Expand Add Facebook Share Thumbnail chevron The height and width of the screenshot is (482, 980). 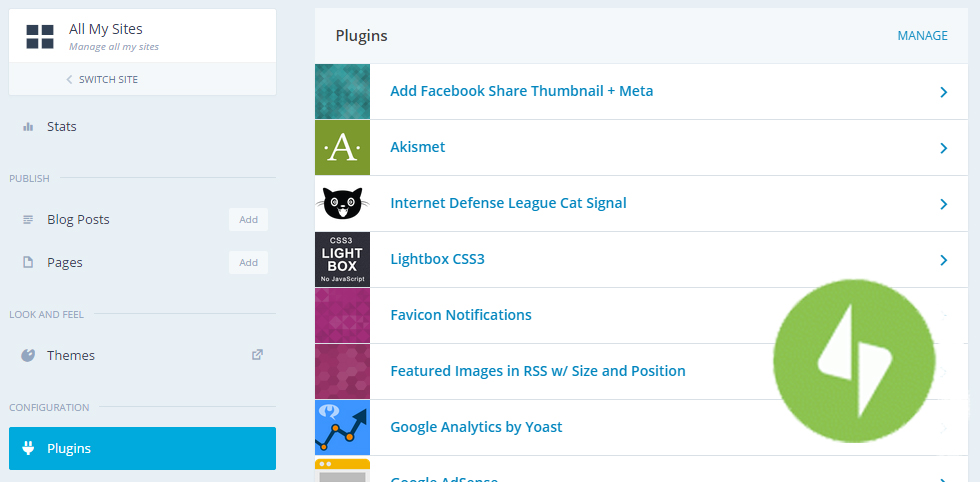pos(944,93)
